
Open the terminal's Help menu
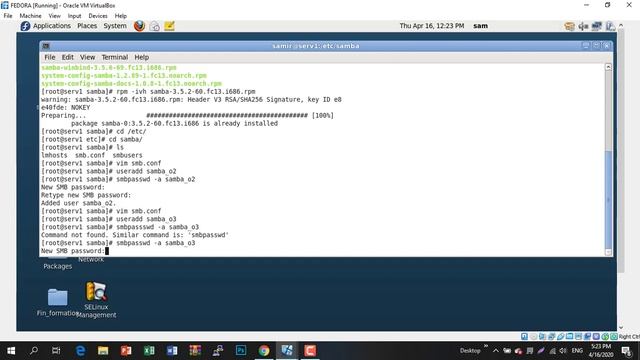[x=142, y=57]
